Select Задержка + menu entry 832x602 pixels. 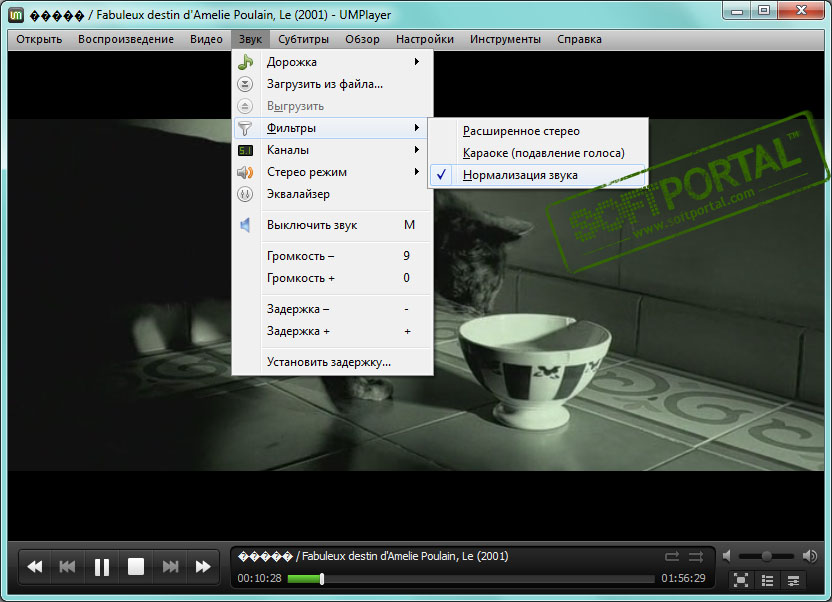(x=333, y=331)
